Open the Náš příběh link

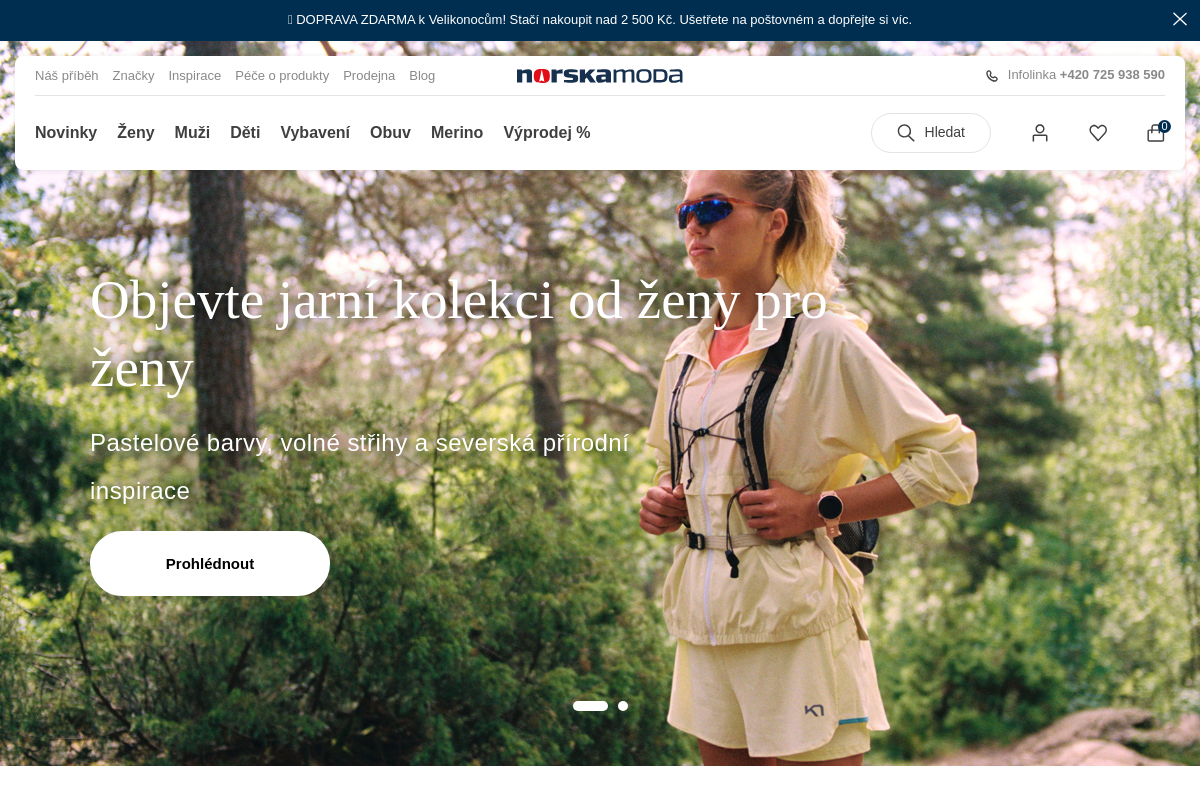67,76
